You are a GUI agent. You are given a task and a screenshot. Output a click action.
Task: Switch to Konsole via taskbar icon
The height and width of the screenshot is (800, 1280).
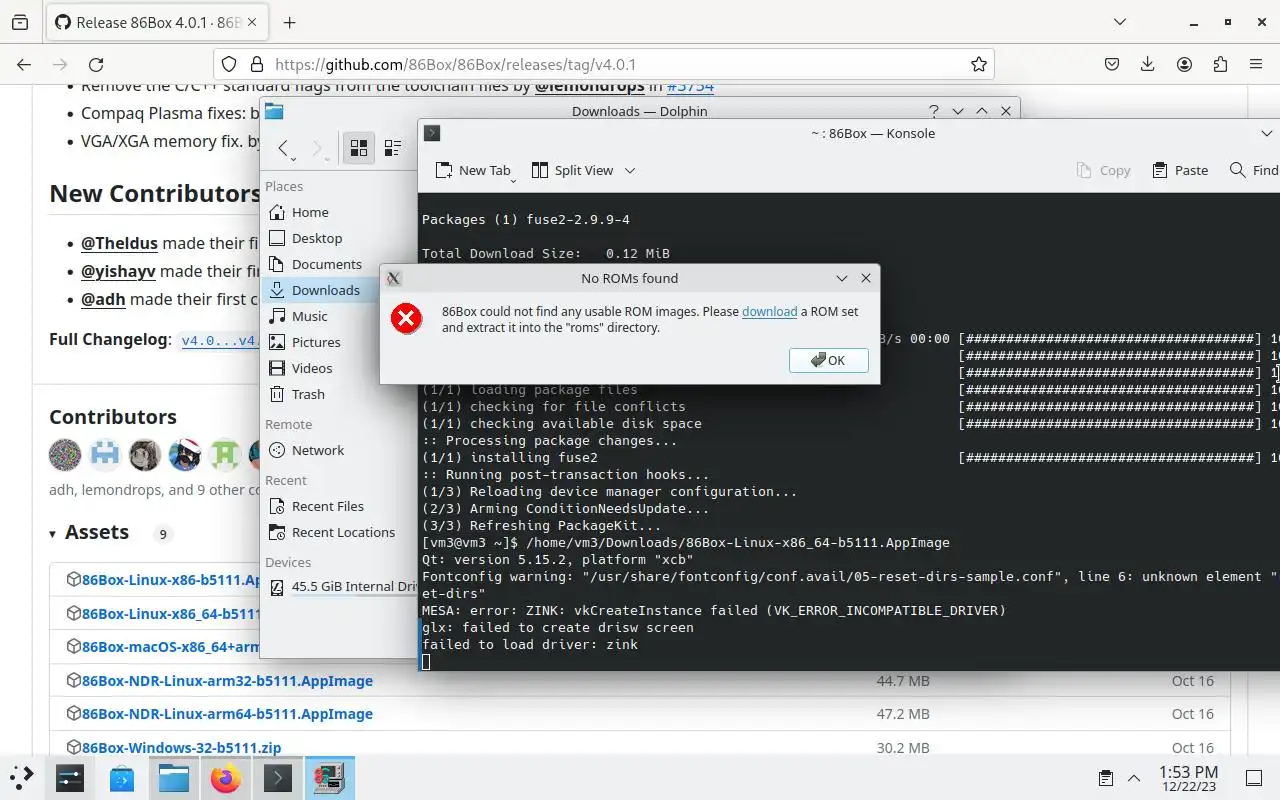pos(277,777)
